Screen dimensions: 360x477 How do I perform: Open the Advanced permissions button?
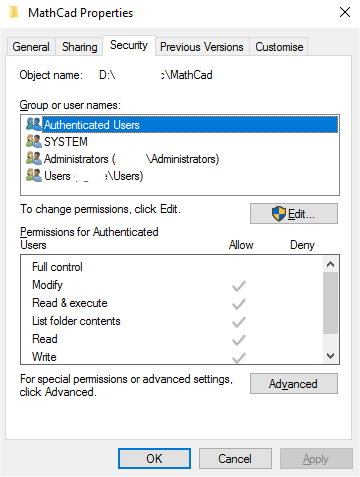(x=294, y=384)
